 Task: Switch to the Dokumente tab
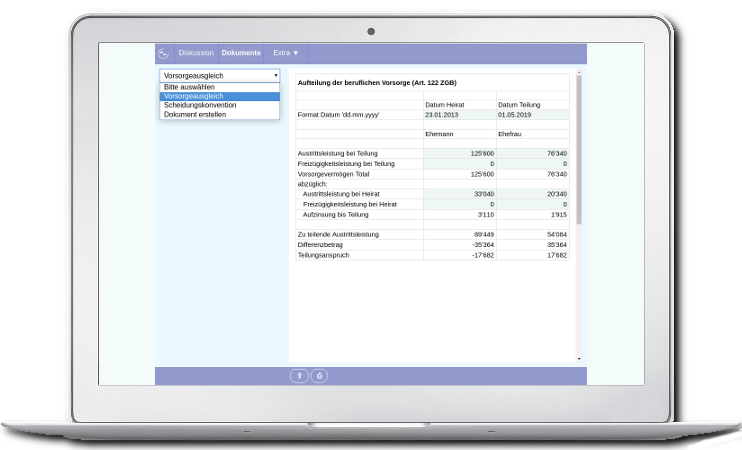click(241, 53)
